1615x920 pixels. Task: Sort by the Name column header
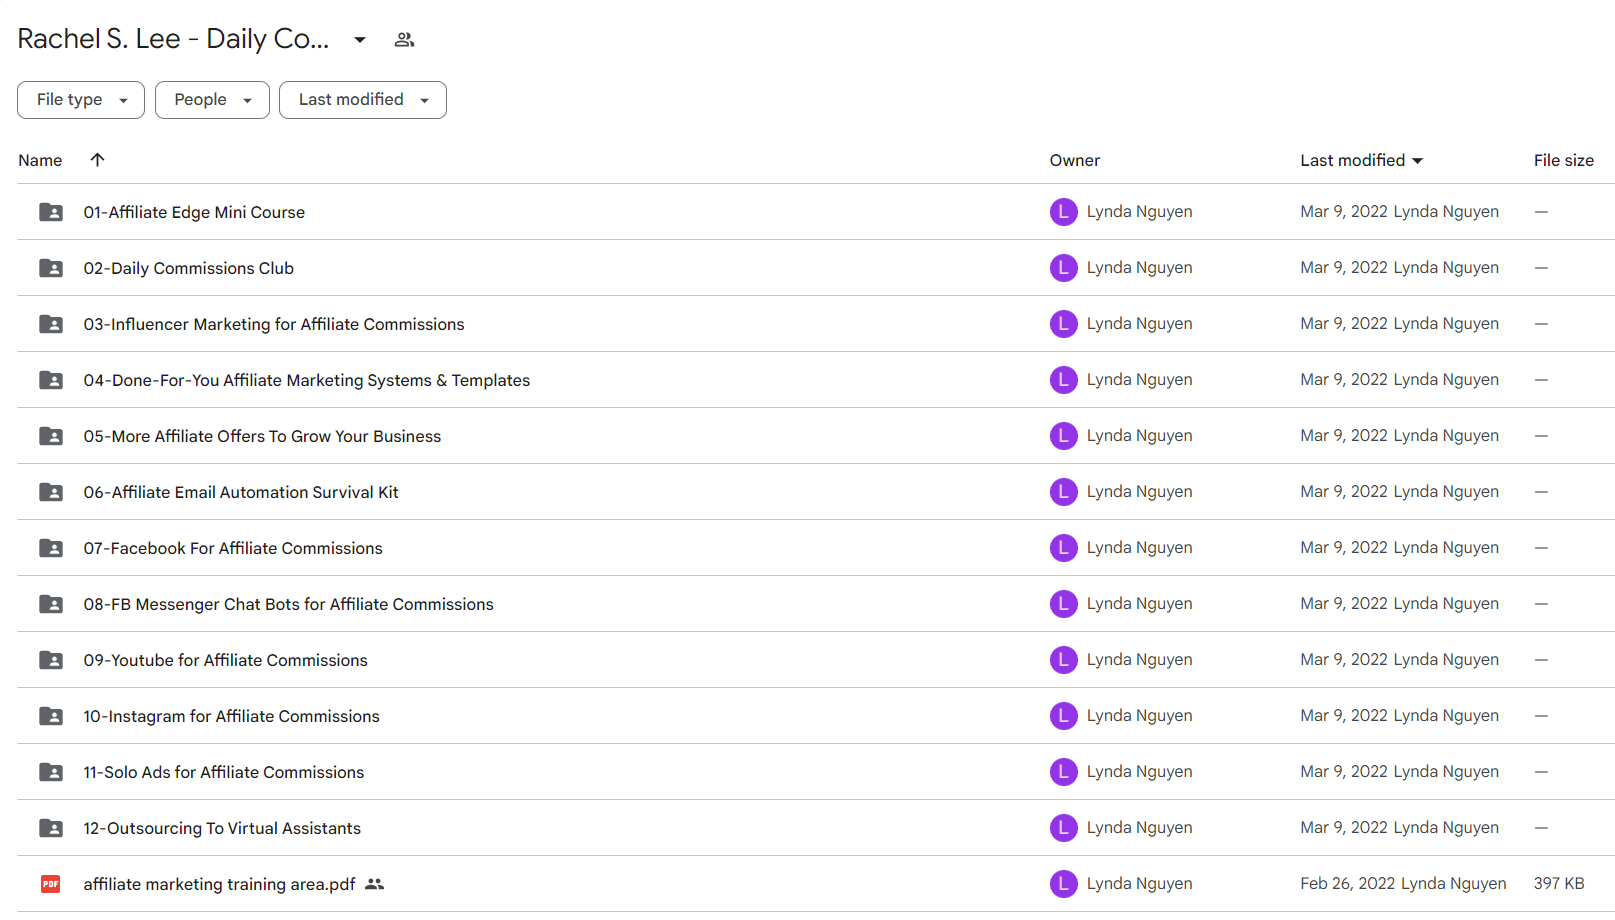40,160
